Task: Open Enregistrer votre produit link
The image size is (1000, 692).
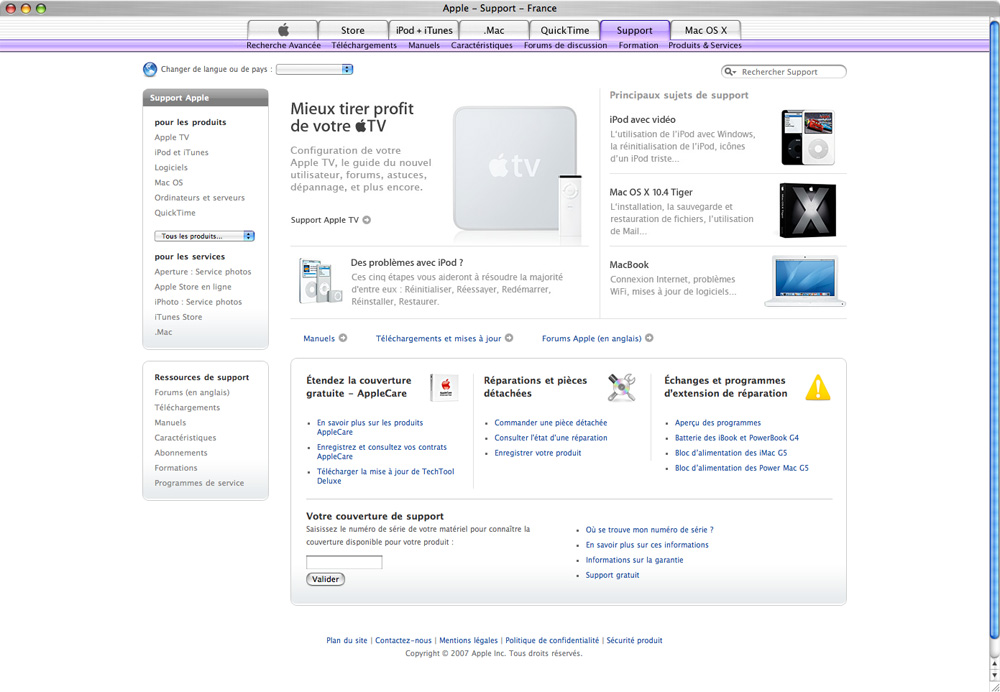Action: [538, 453]
